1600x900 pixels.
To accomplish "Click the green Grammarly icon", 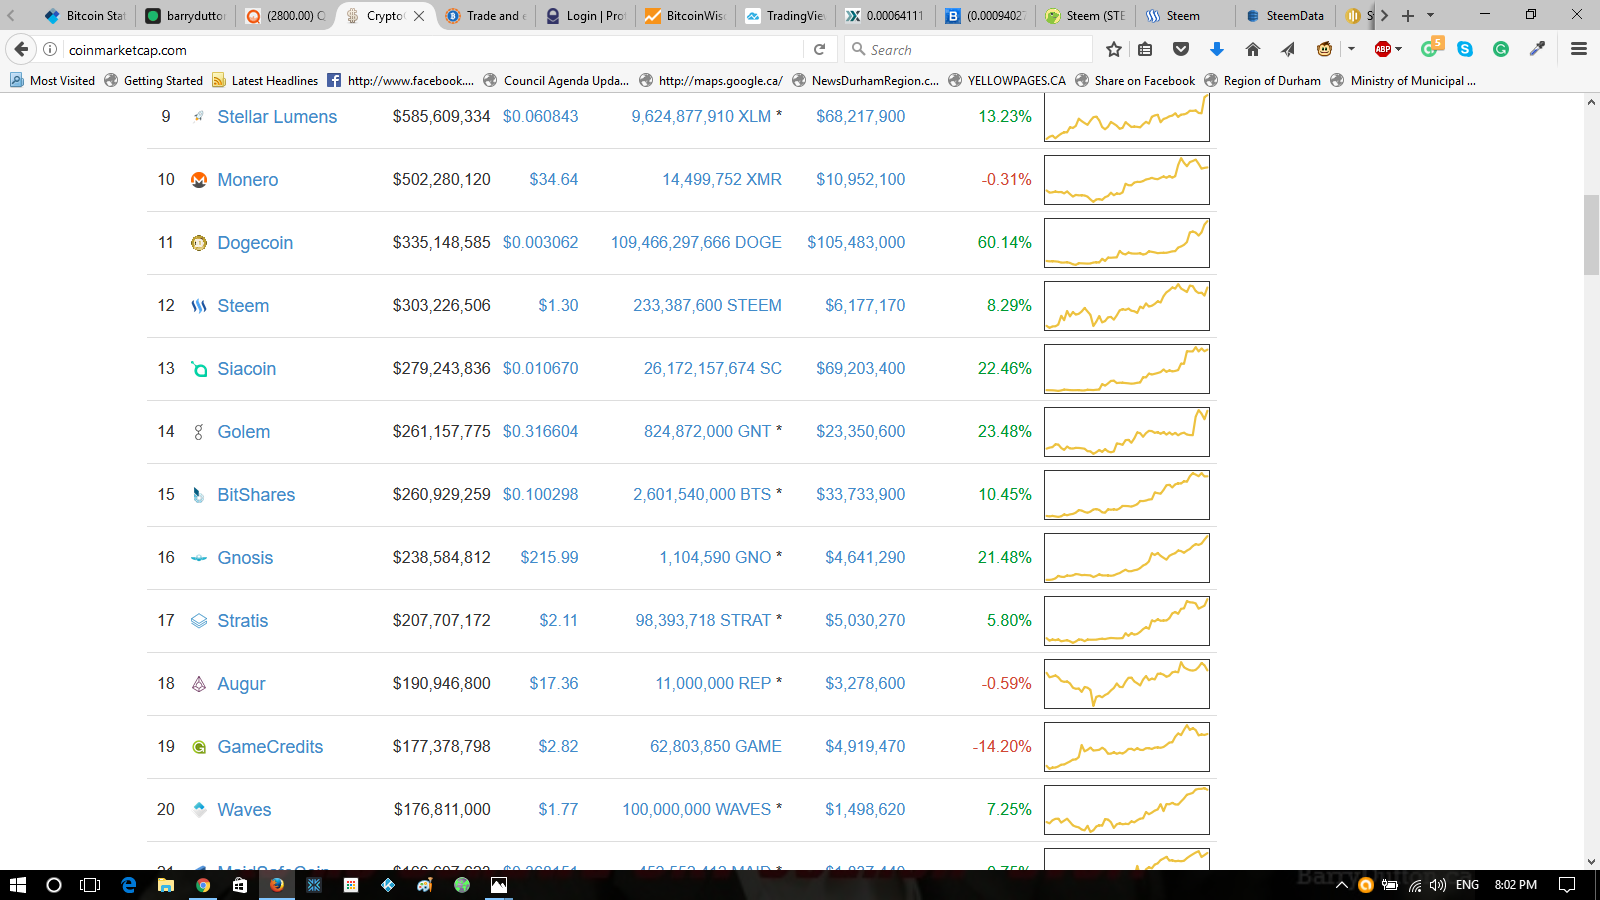I will click(x=1501, y=49).
